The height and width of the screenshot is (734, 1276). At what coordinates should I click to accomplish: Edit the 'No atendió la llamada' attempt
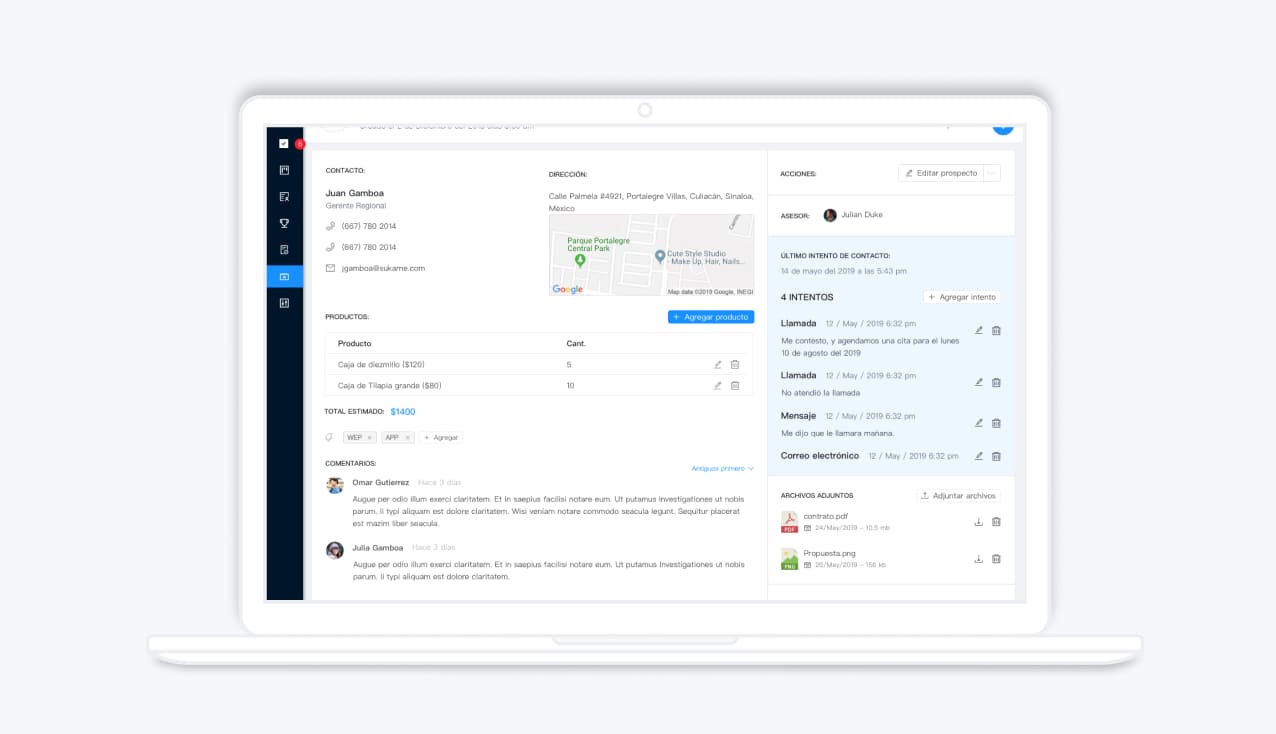979,383
